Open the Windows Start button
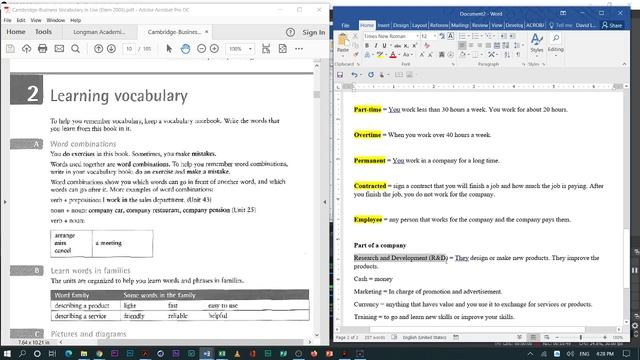Viewport: 640px width, 360px height. (7, 353)
